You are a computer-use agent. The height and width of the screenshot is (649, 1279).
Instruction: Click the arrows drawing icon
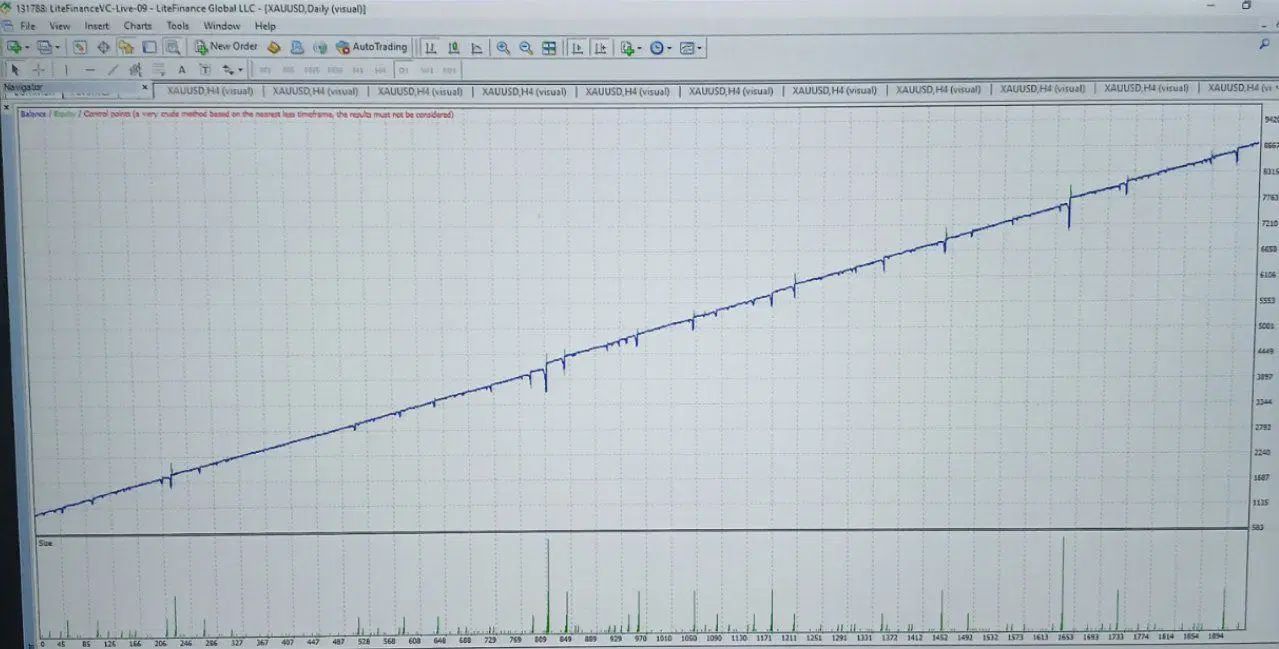[x=228, y=70]
